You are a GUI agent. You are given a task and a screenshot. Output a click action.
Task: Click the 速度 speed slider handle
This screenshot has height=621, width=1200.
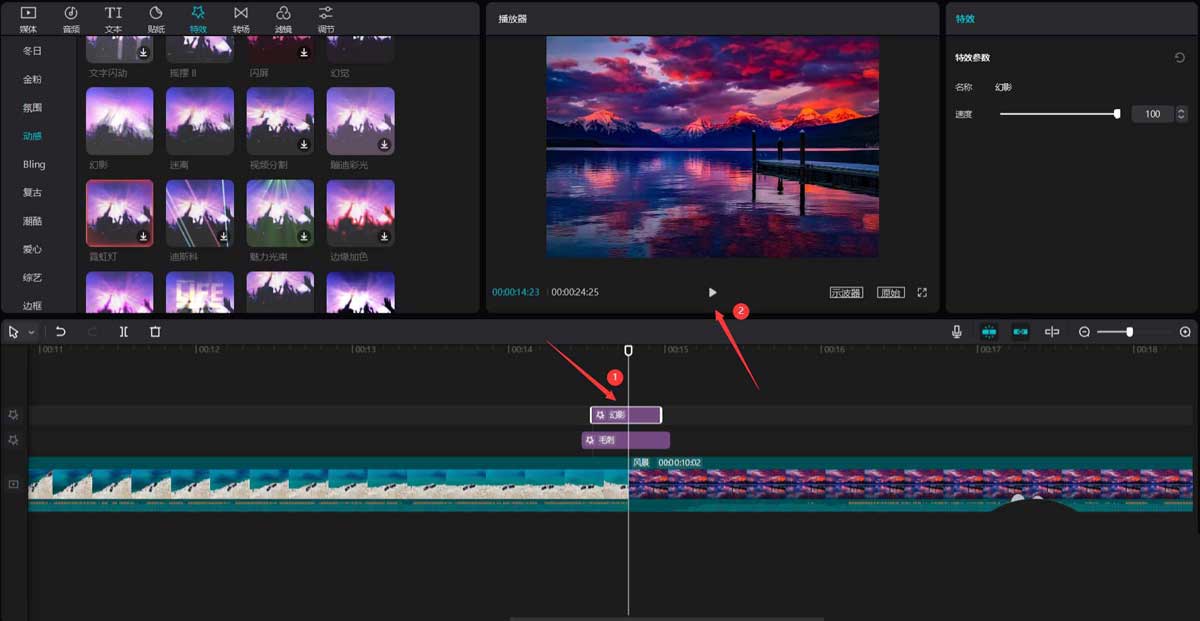[1117, 114]
